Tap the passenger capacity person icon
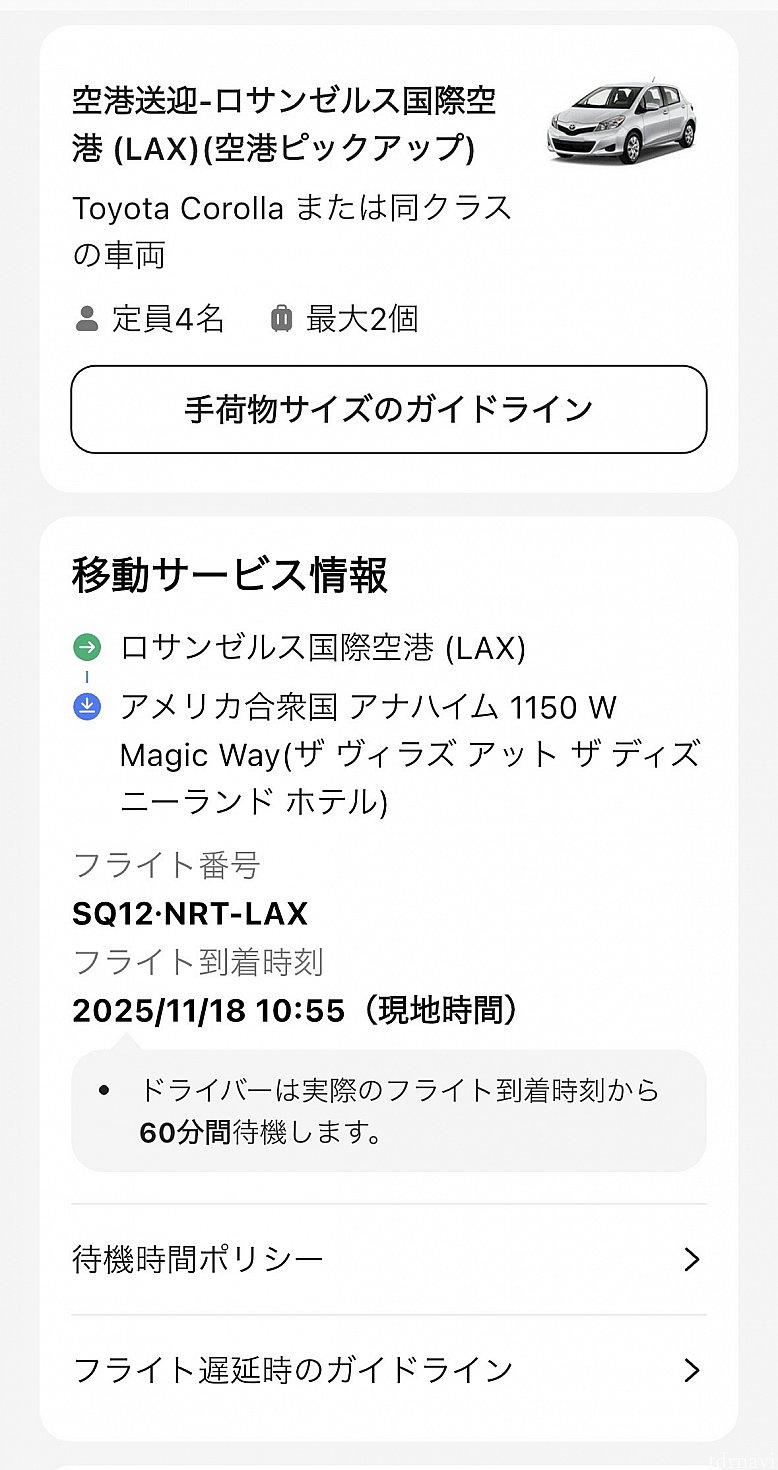 (87, 320)
